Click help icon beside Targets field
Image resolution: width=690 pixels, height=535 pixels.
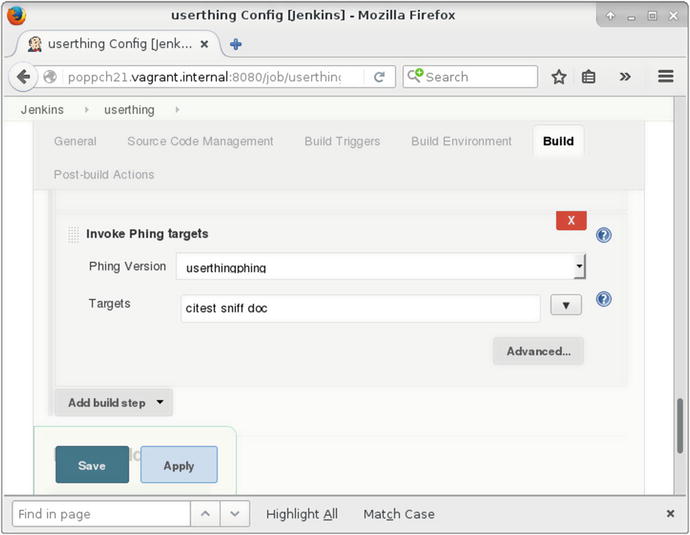click(x=604, y=300)
